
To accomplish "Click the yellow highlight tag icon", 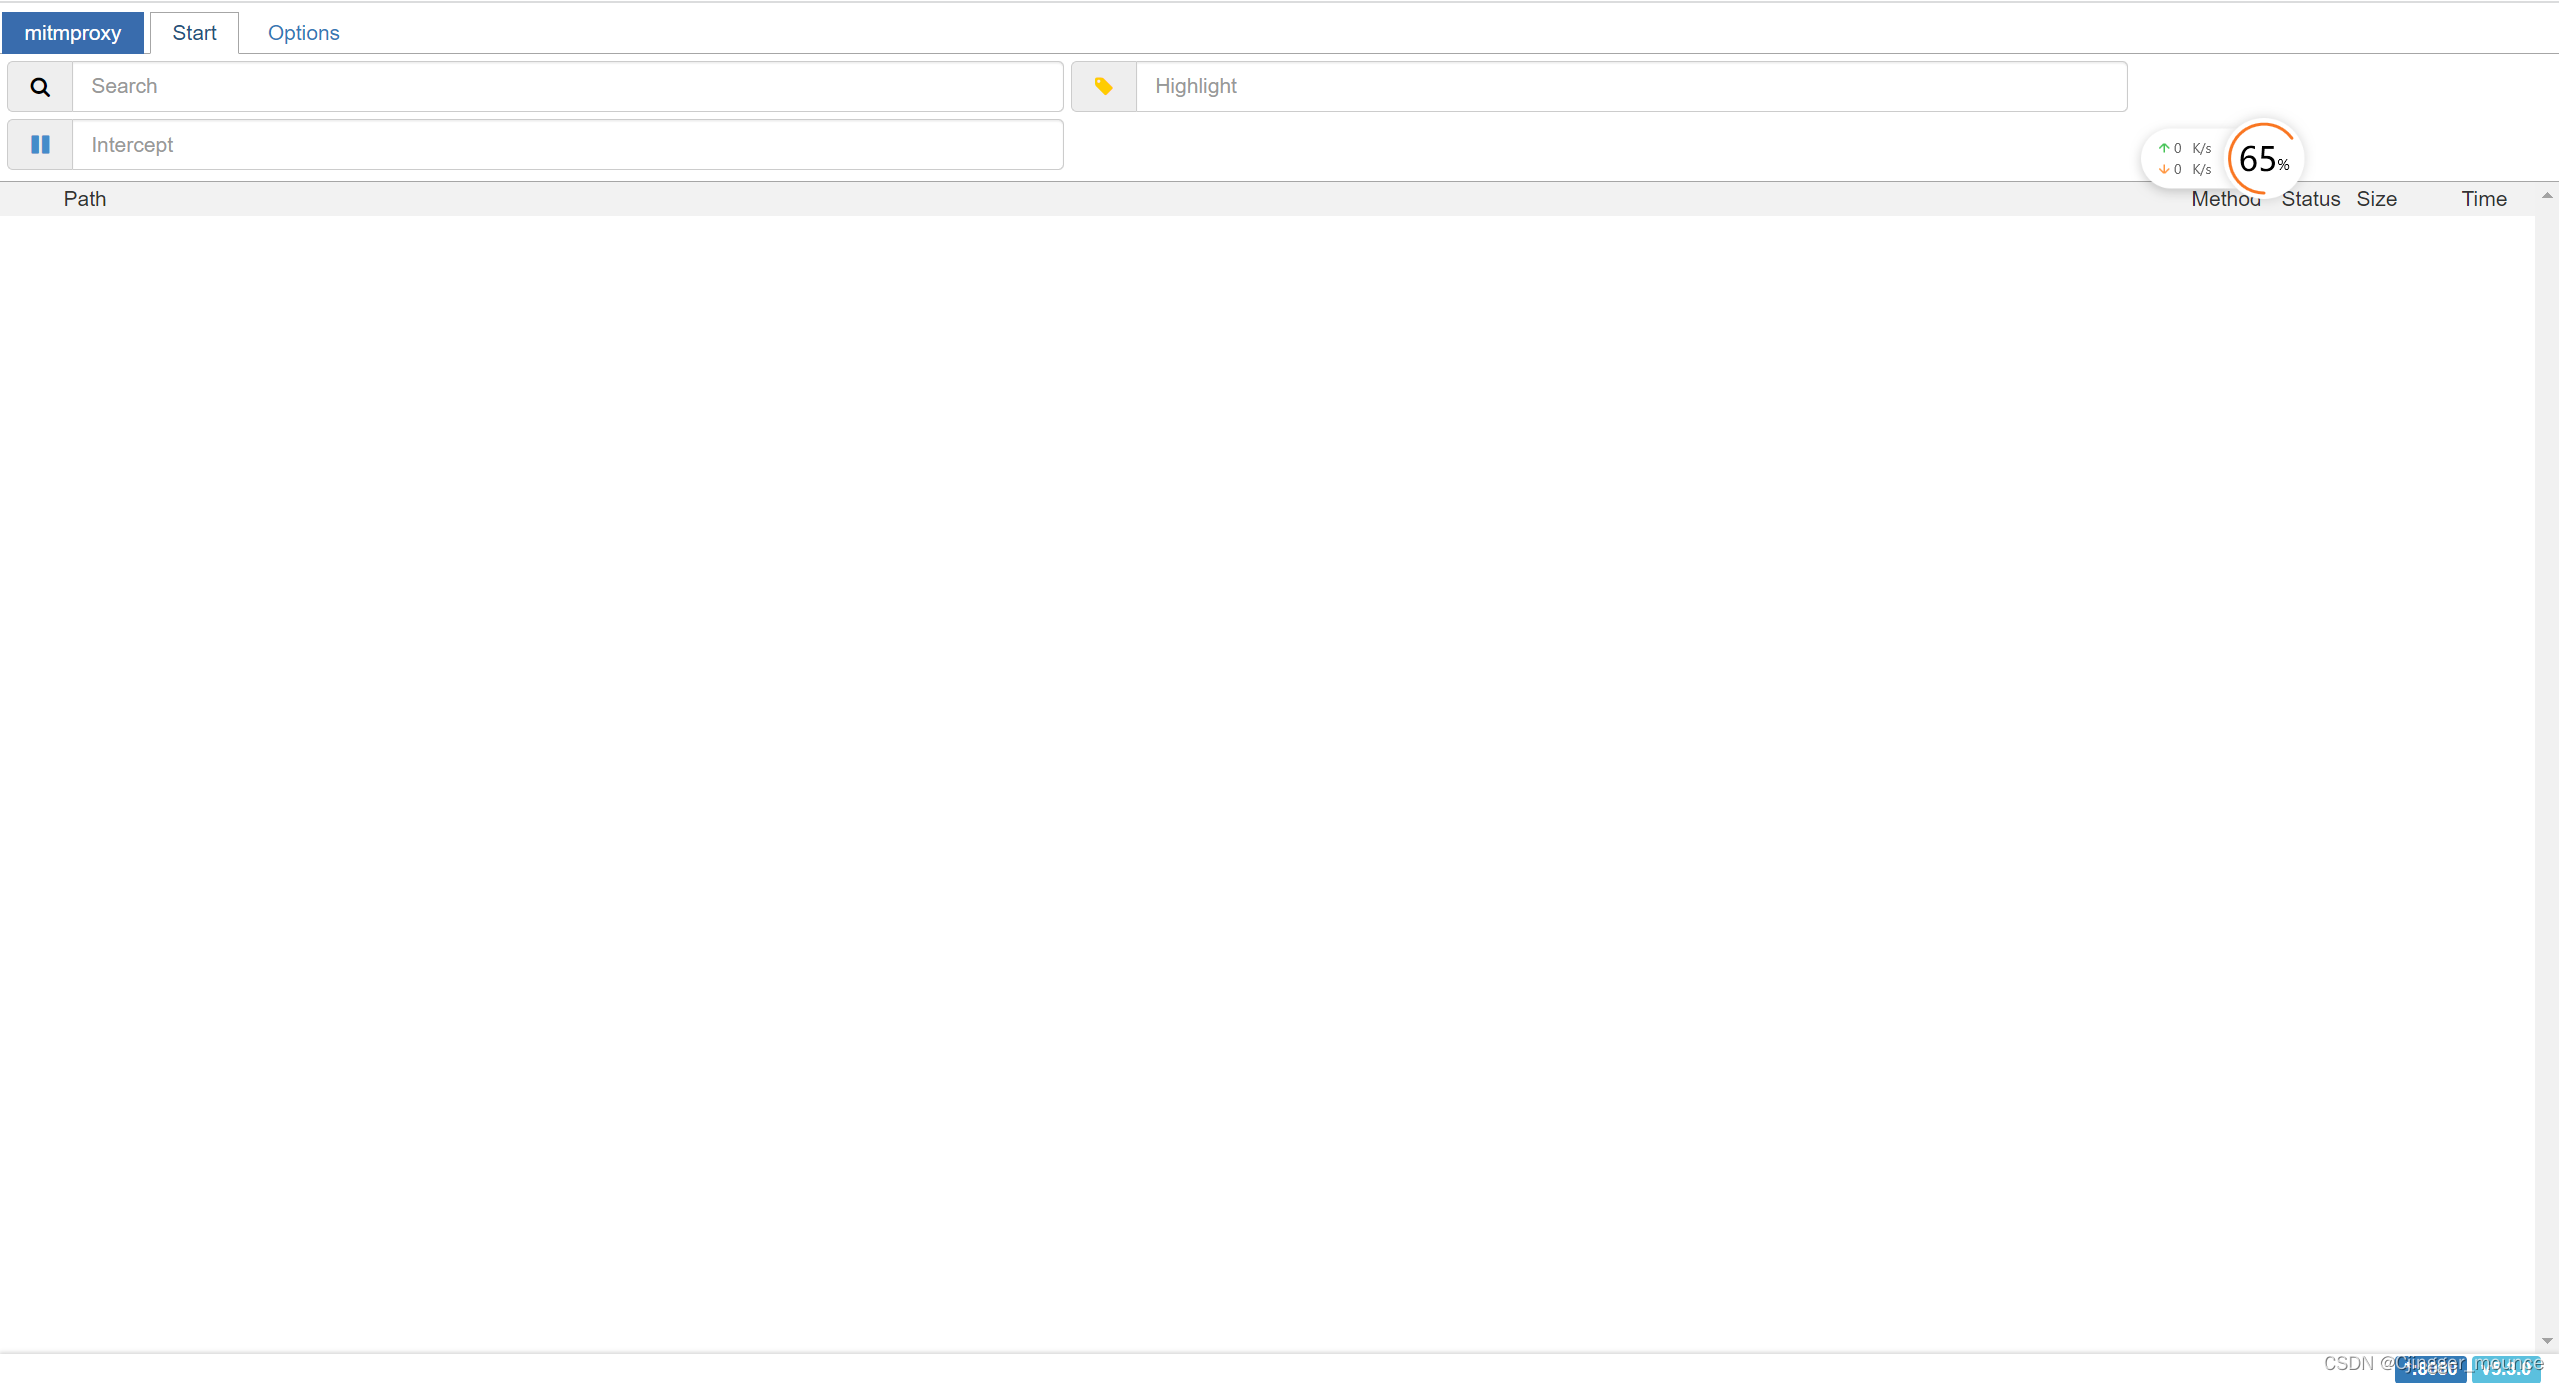I will point(1103,87).
